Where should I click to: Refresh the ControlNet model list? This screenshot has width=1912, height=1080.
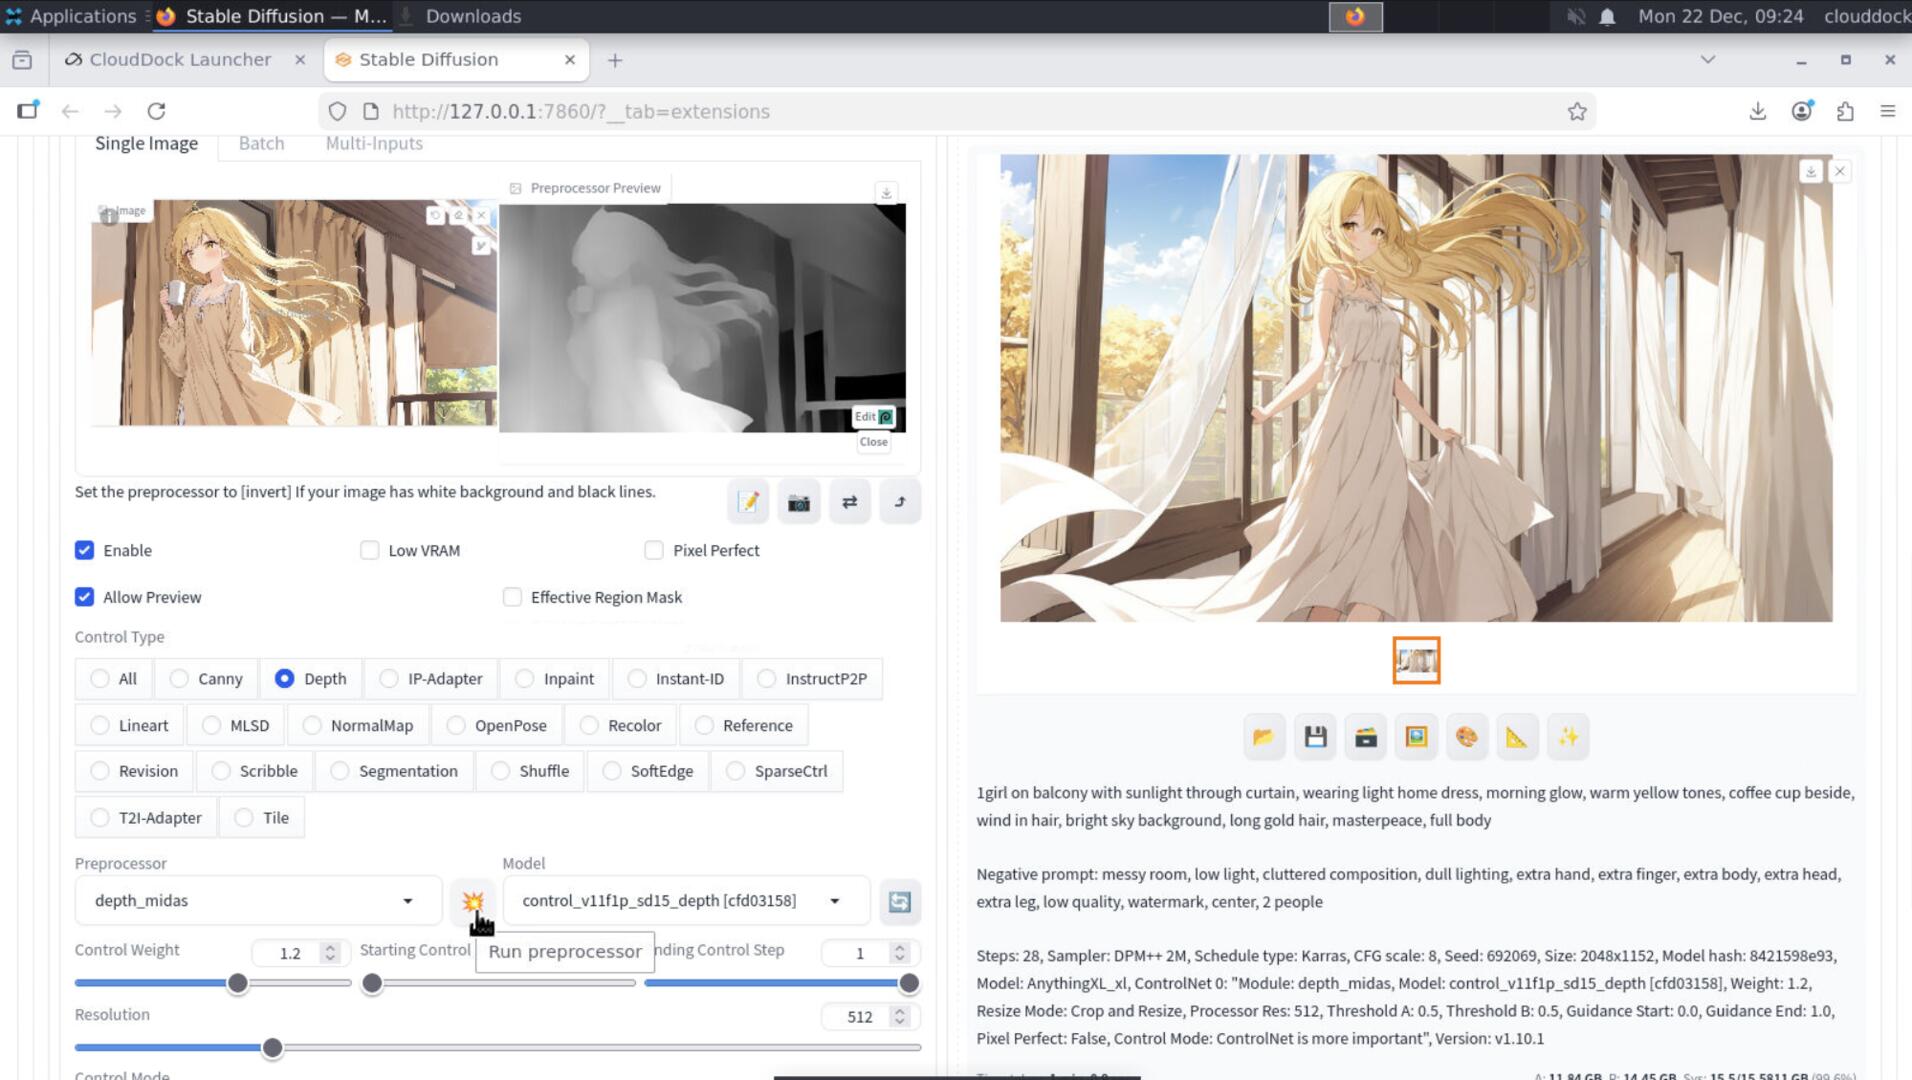pyautogui.click(x=899, y=901)
